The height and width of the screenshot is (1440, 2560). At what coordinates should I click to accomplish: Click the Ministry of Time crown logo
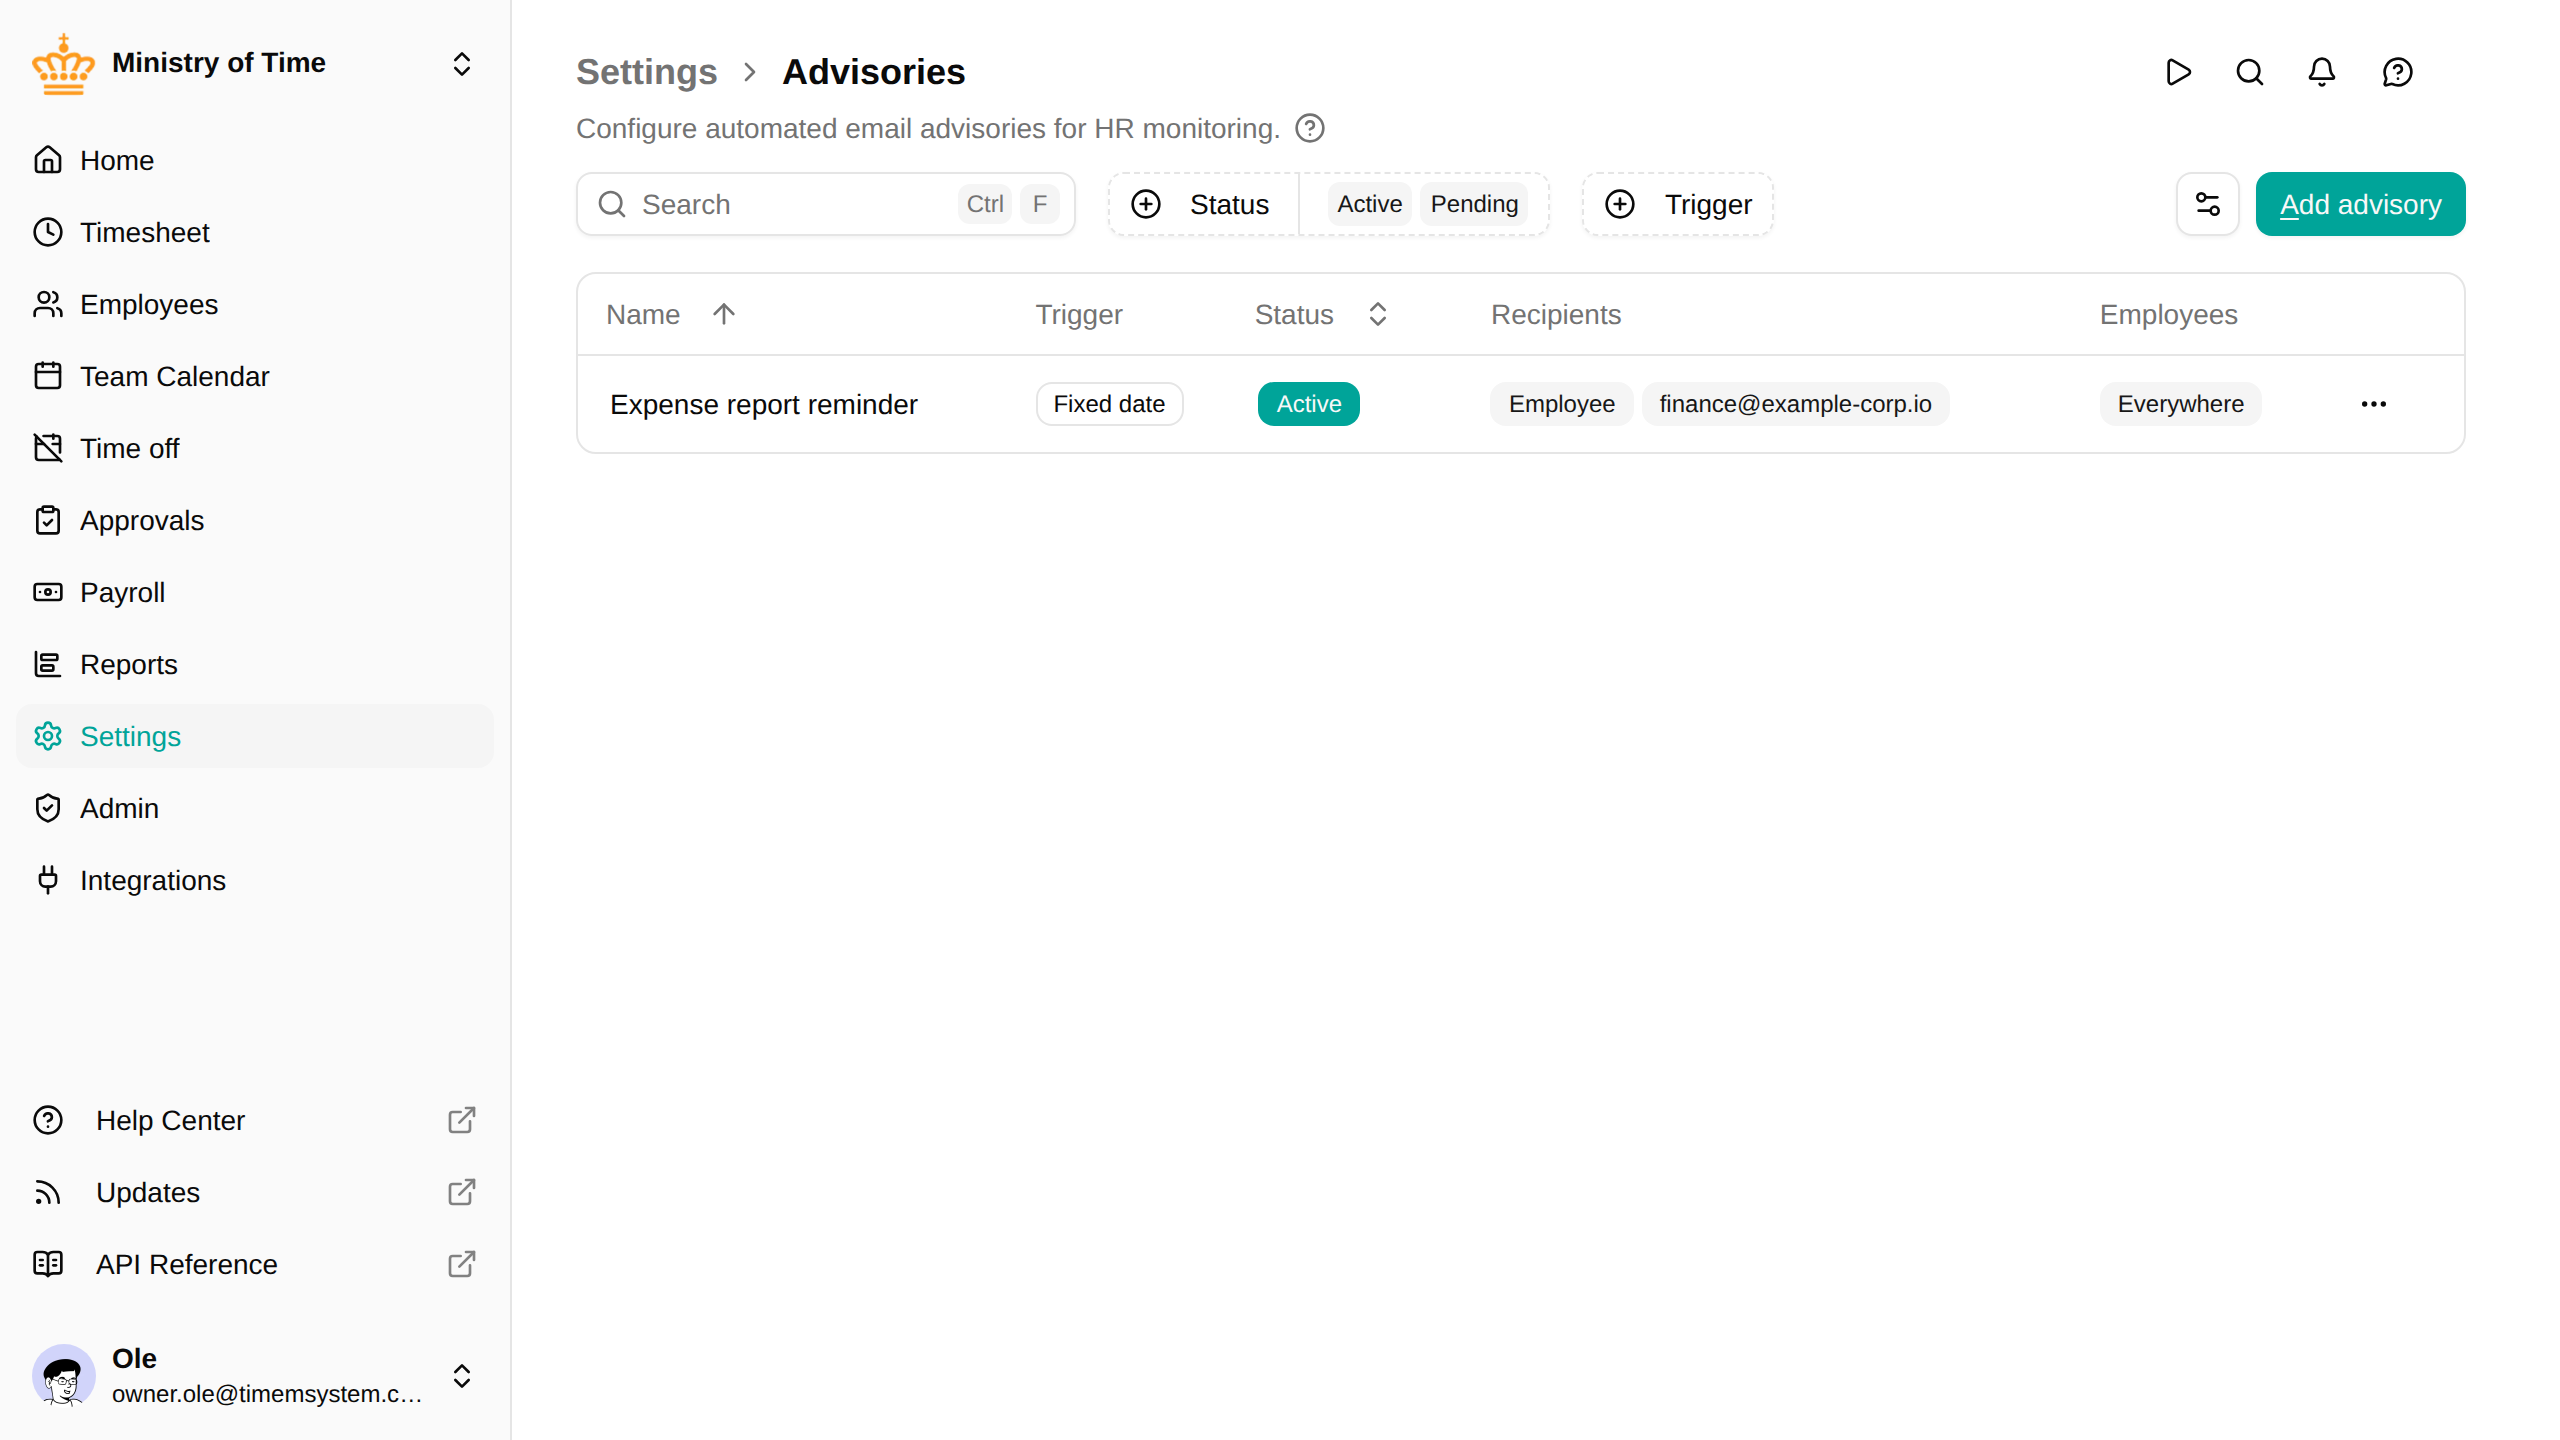coord(63,64)
